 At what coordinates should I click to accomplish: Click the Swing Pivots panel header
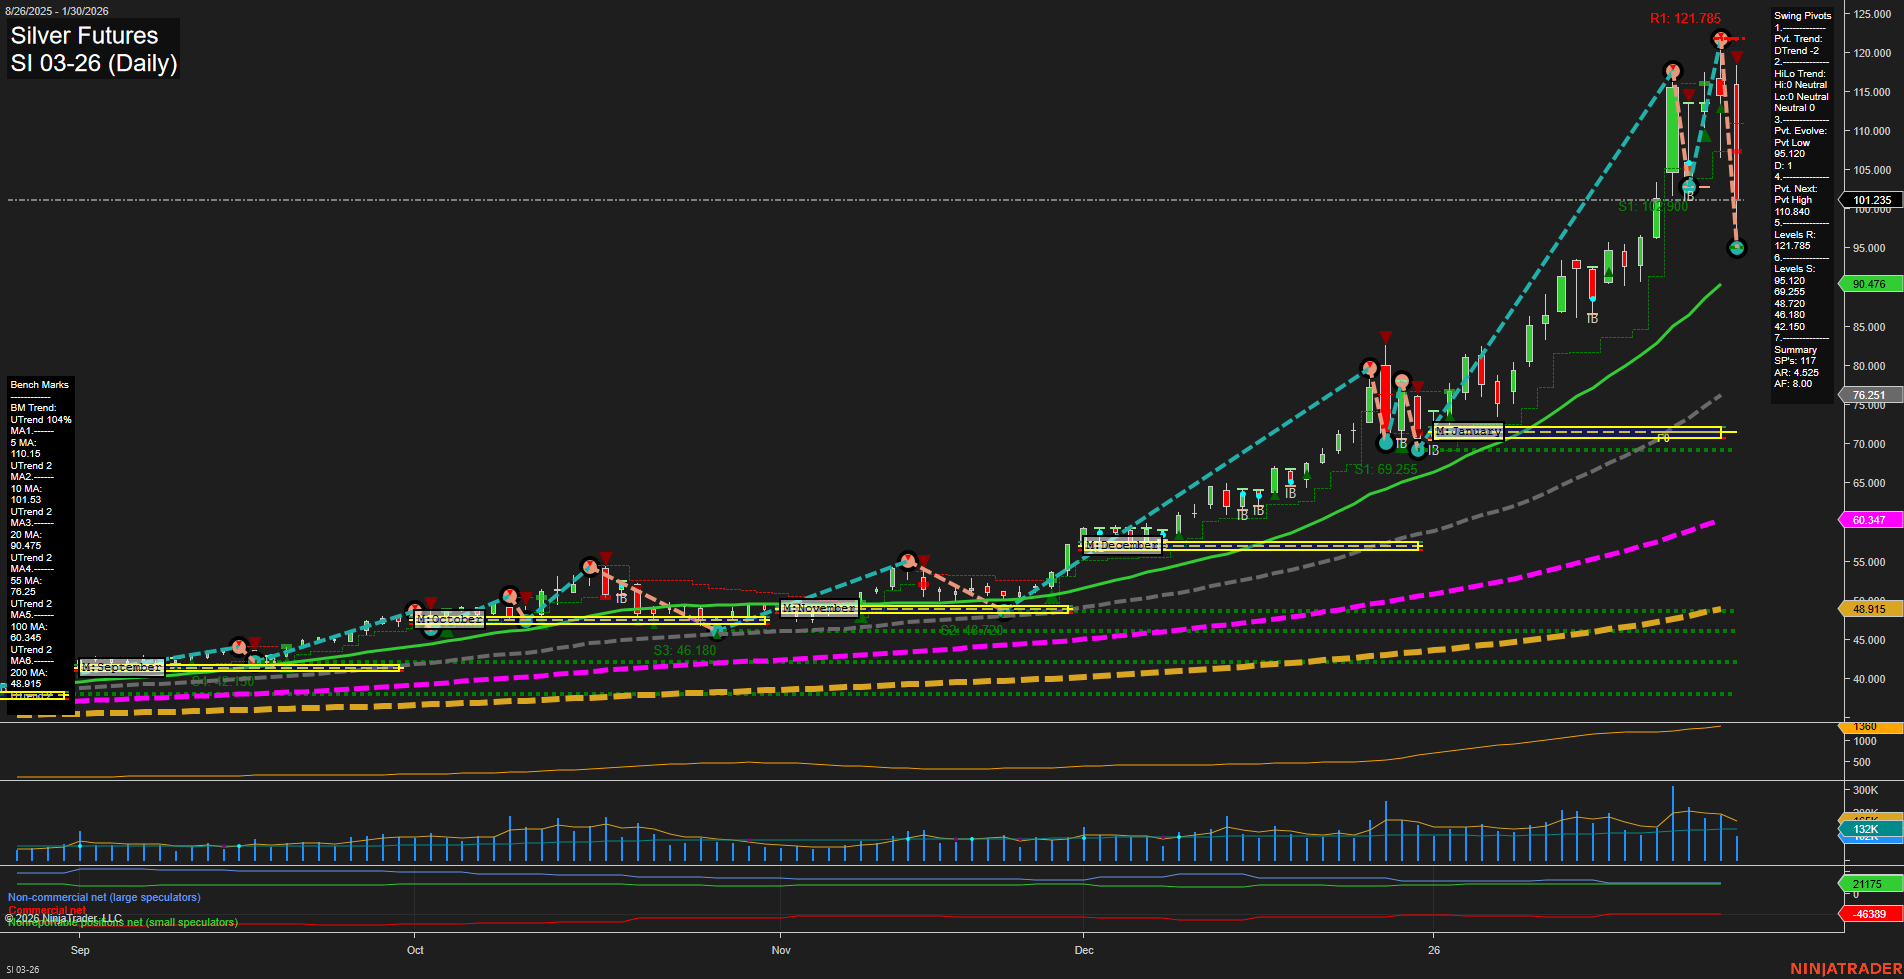click(x=1802, y=15)
